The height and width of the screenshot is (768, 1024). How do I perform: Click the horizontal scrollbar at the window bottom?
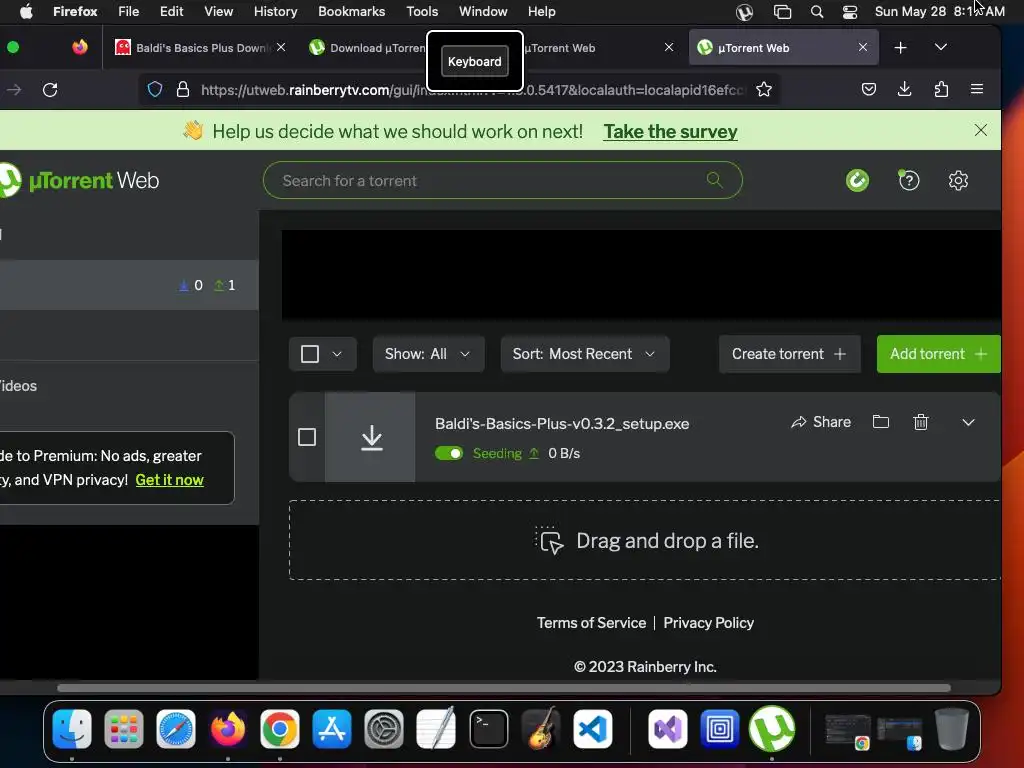[x=504, y=688]
